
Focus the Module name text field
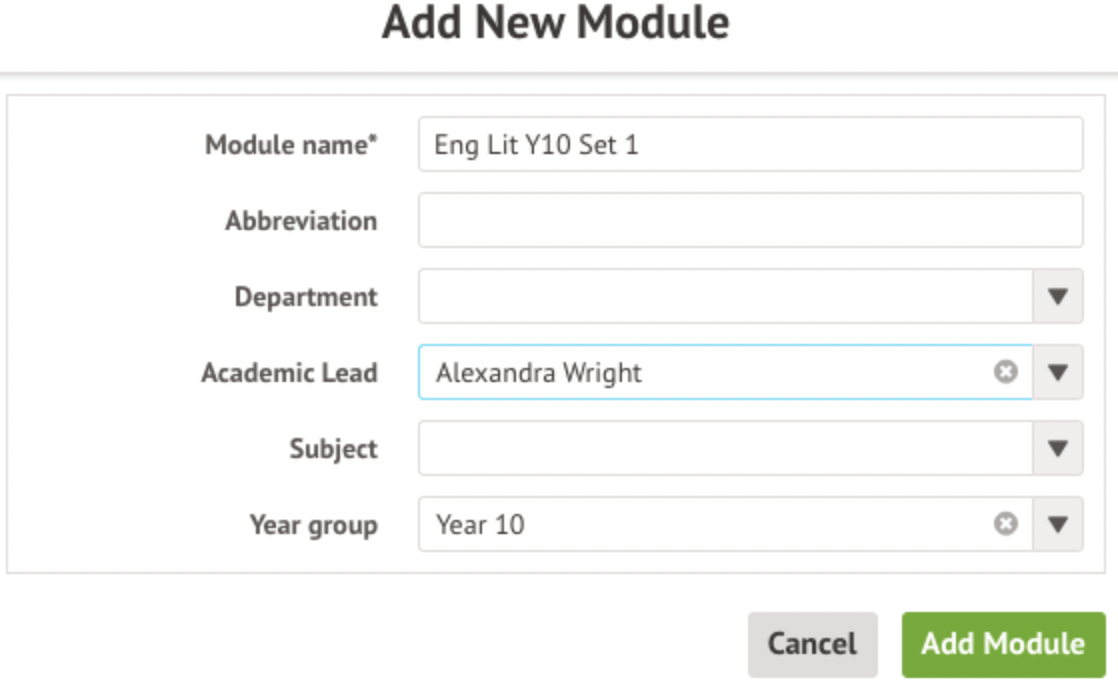tap(750, 145)
